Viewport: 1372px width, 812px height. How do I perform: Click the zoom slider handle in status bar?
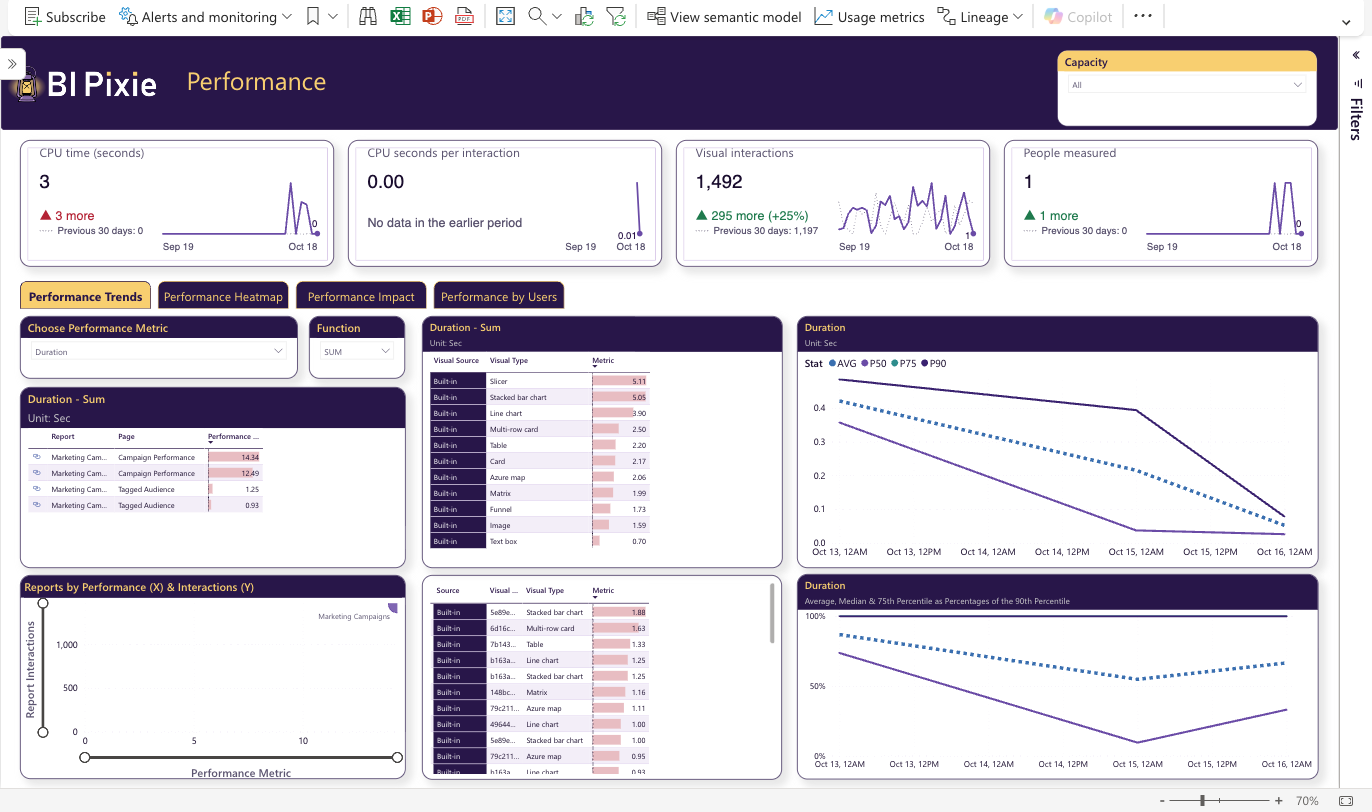(1203, 801)
